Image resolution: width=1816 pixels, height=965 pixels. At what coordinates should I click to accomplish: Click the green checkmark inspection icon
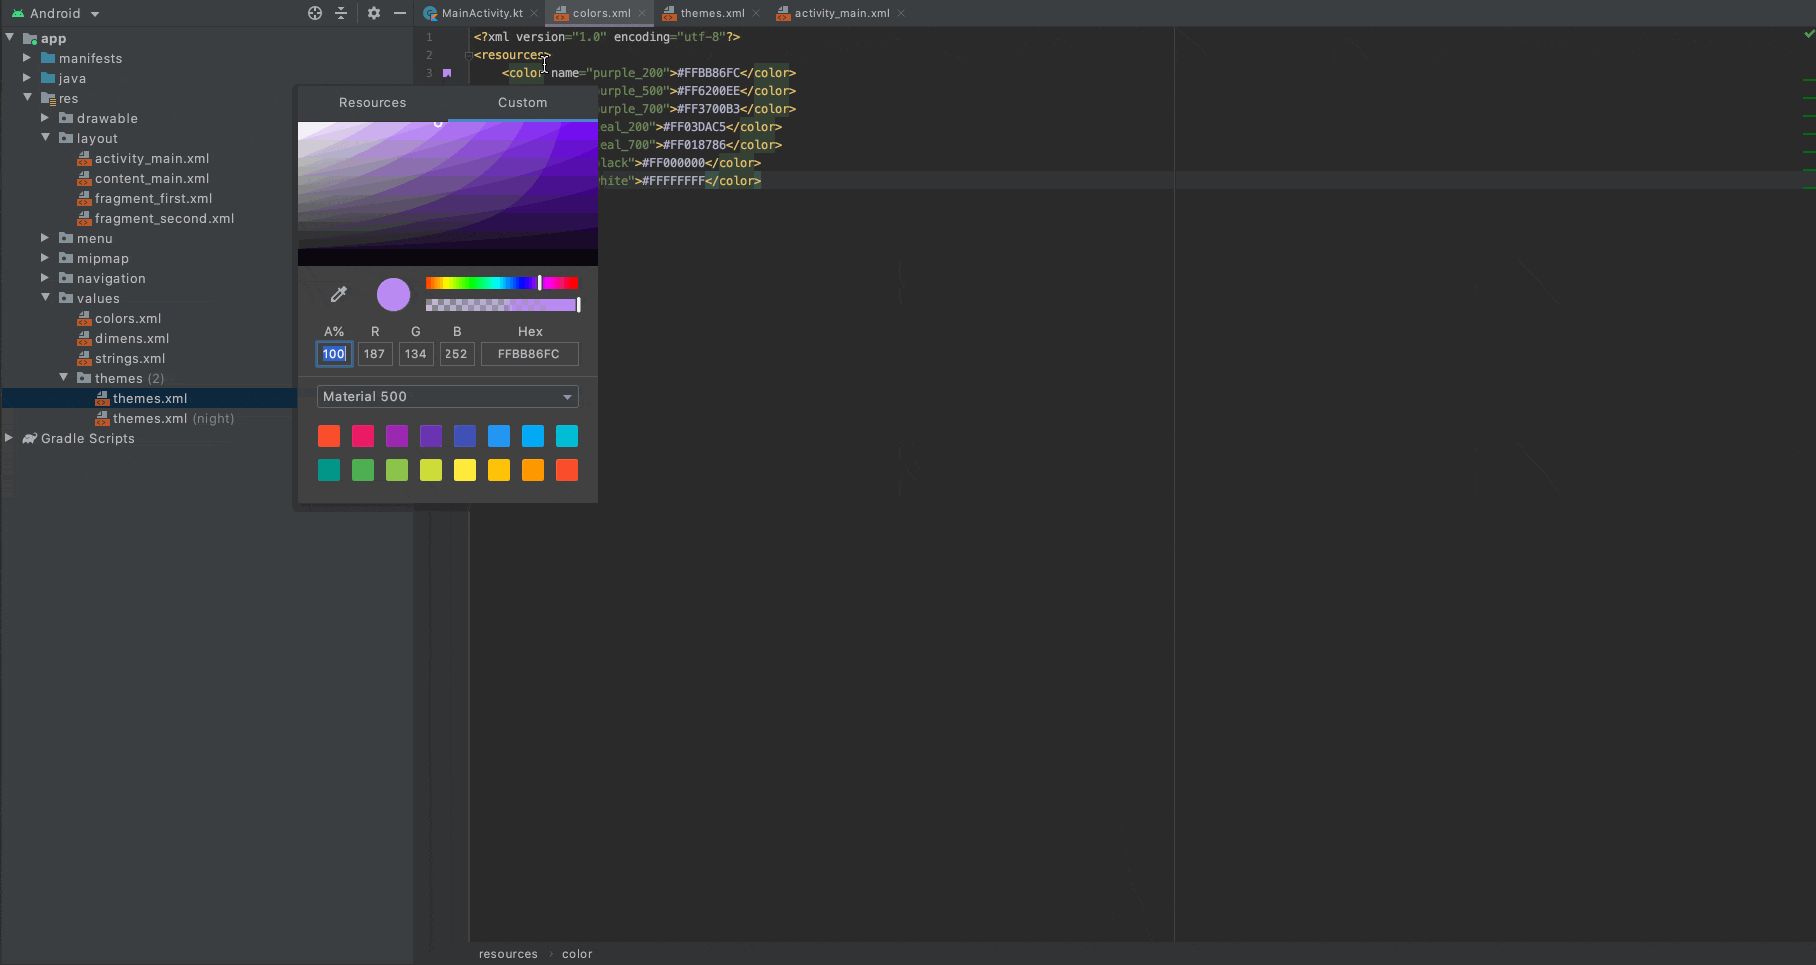[x=1808, y=34]
